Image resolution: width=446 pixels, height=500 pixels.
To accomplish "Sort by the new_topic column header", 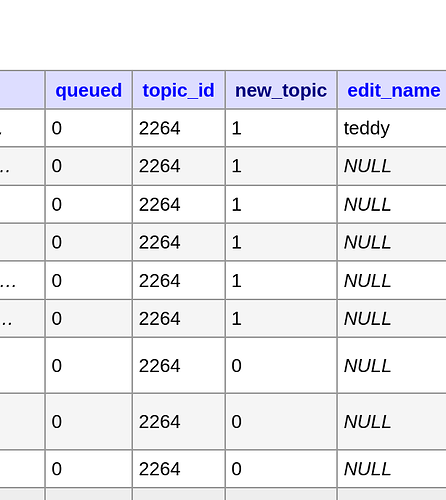I will pyautogui.click(x=281, y=91).
